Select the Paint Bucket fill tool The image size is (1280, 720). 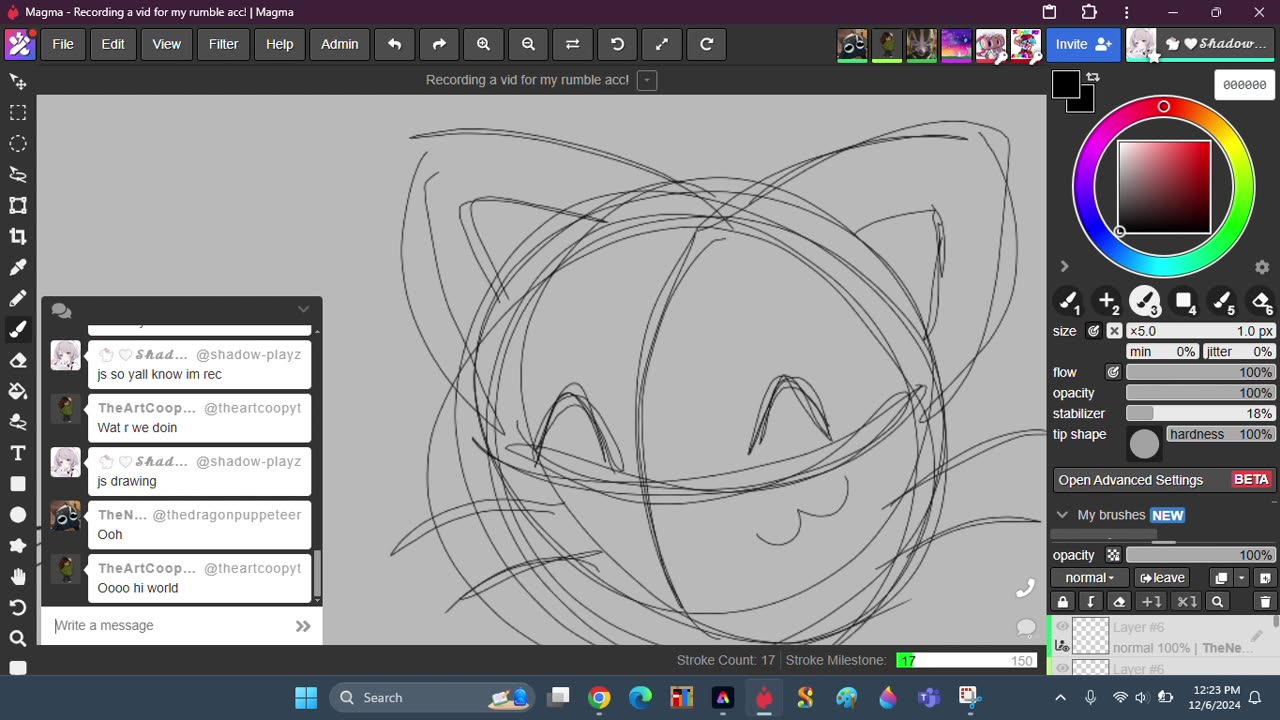18,391
